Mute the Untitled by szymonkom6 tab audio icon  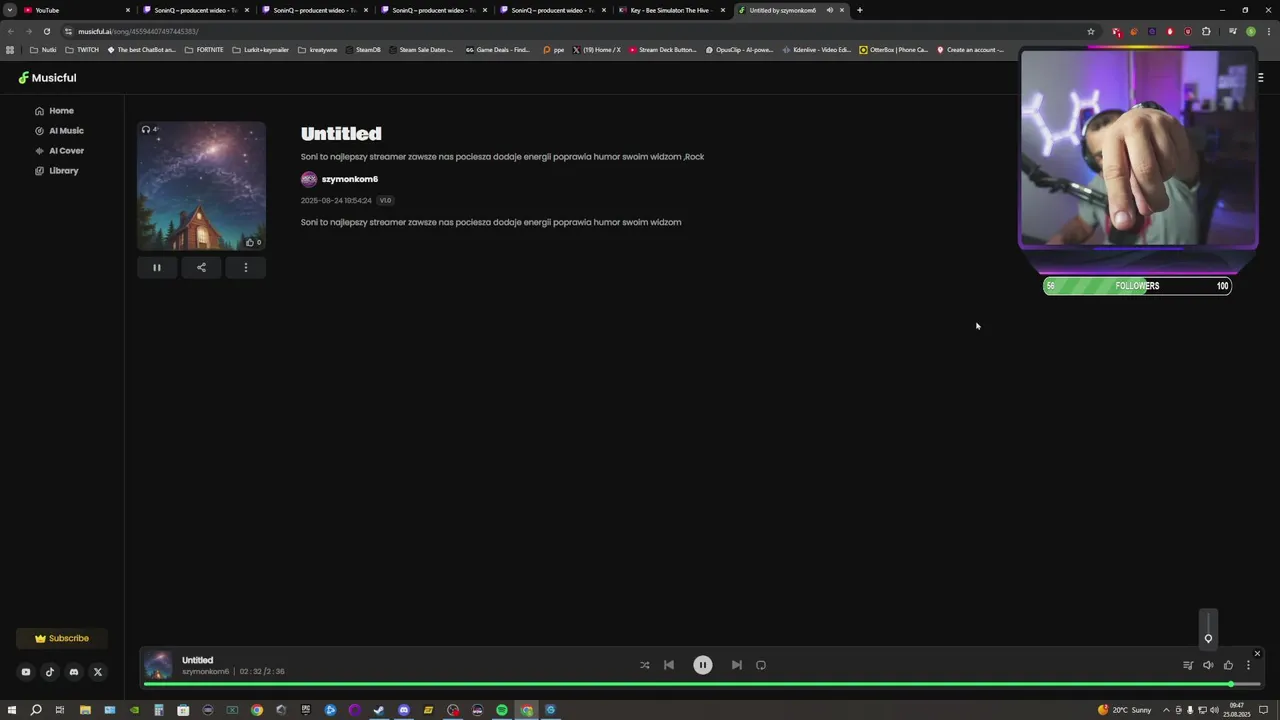829,10
